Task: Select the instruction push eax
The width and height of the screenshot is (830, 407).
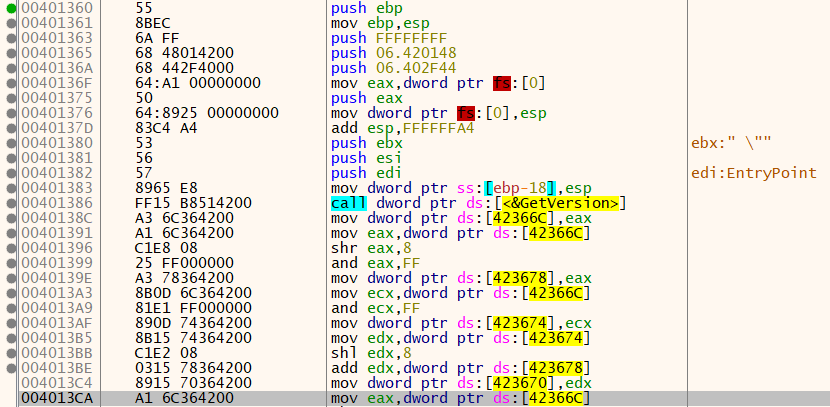Action: (366, 98)
